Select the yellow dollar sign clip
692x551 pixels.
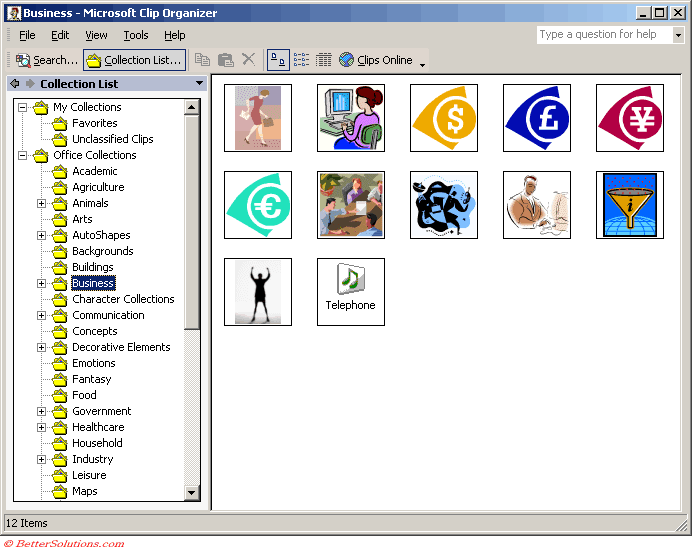point(444,118)
